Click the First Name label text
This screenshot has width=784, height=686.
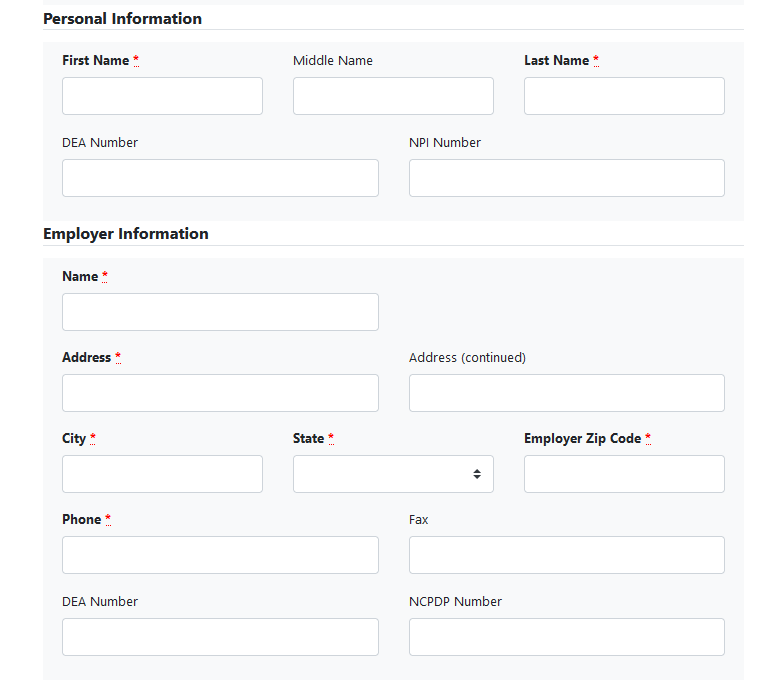95,61
